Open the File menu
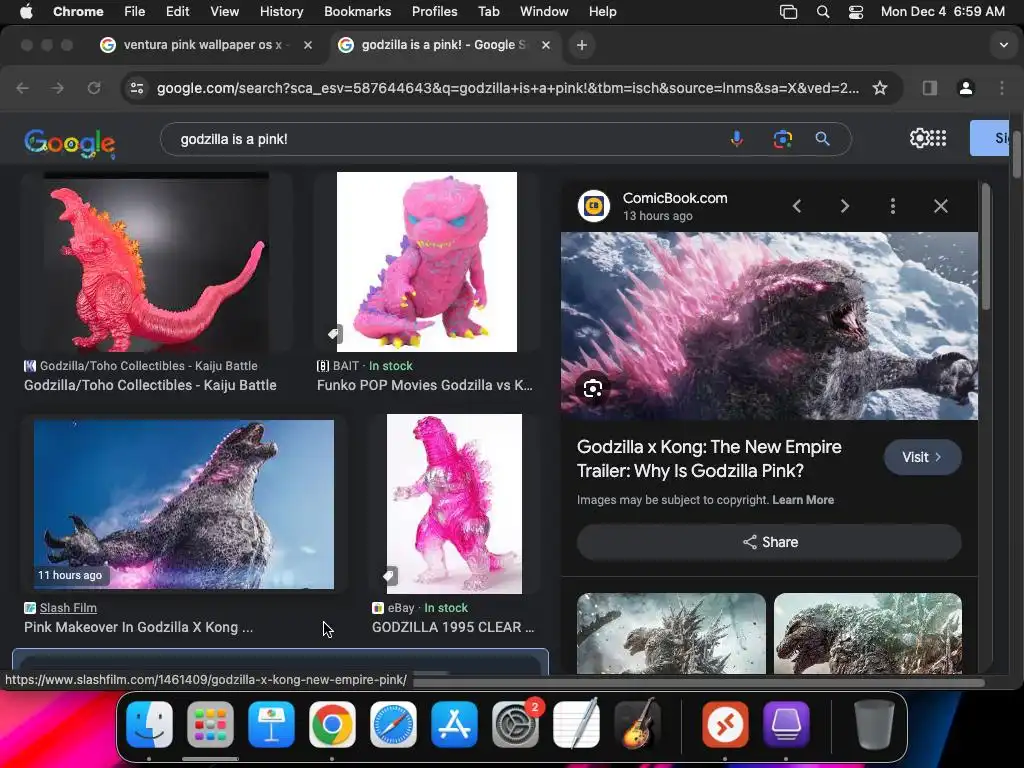 pyautogui.click(x=135, y=12)
